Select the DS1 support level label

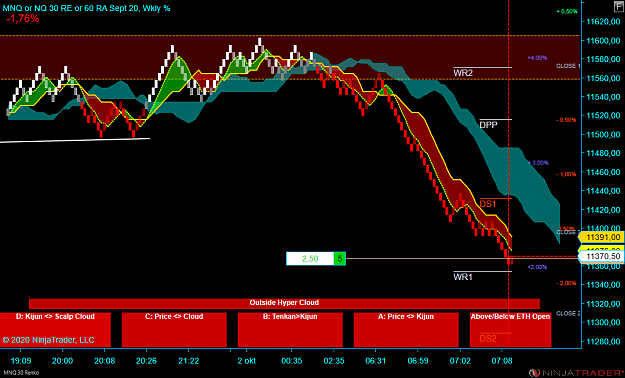488,204
